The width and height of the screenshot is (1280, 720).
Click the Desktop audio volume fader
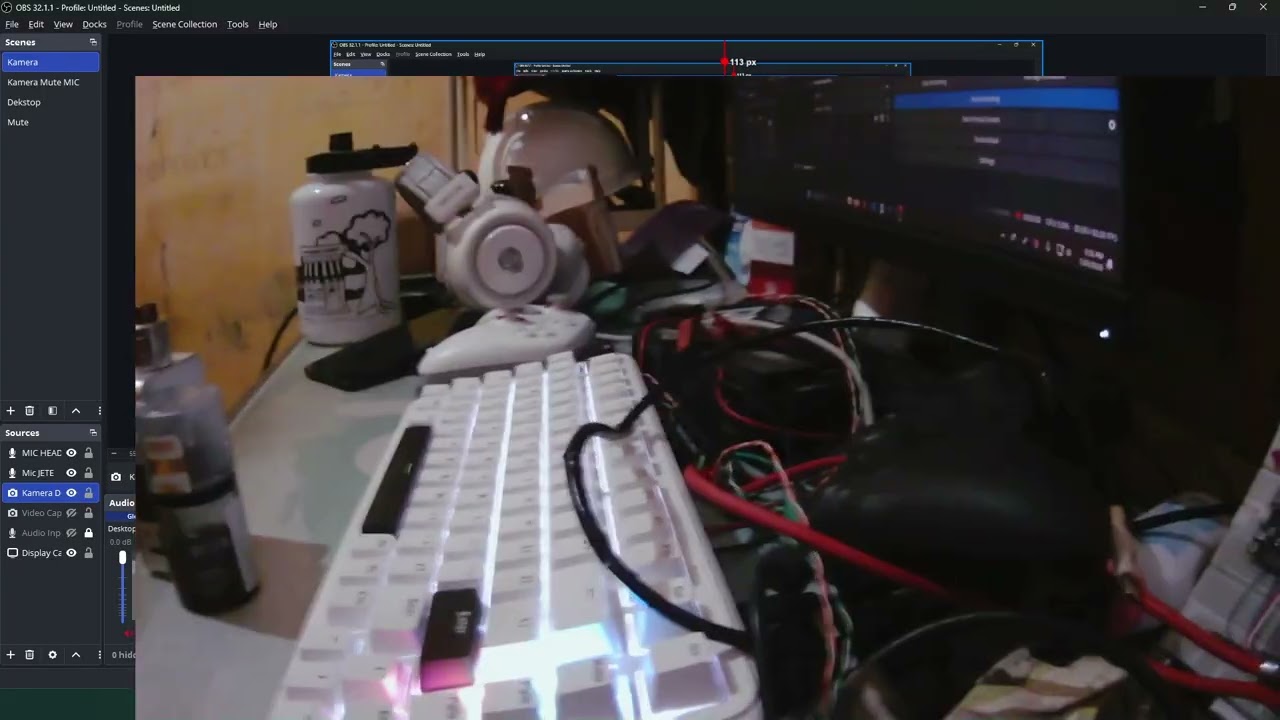[123, 558]
